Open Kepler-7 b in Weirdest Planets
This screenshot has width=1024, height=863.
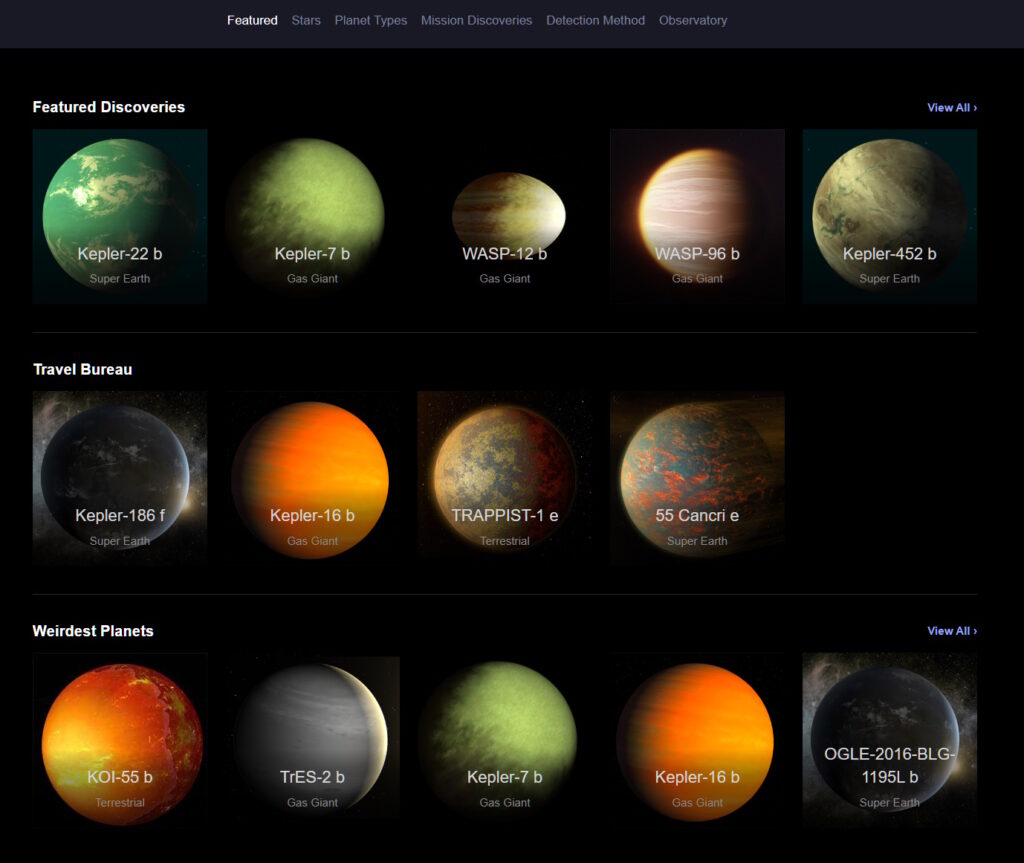point(505,740)
